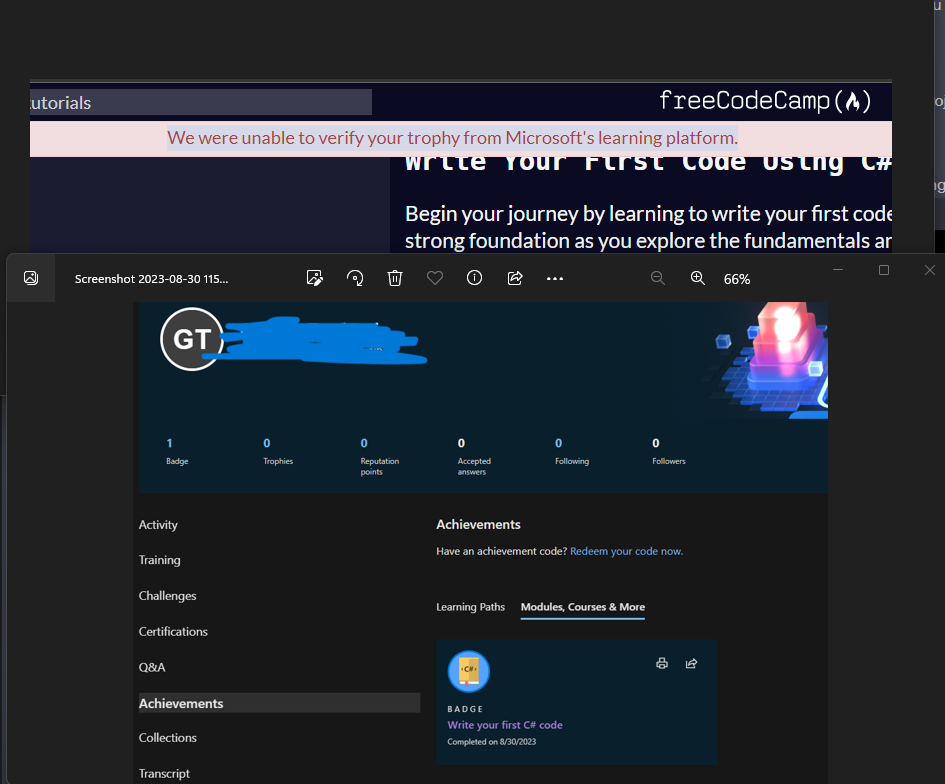Screen dimensions: 945x784
Task: Switch to the Learning Paths tab
Action: (471, 607)
